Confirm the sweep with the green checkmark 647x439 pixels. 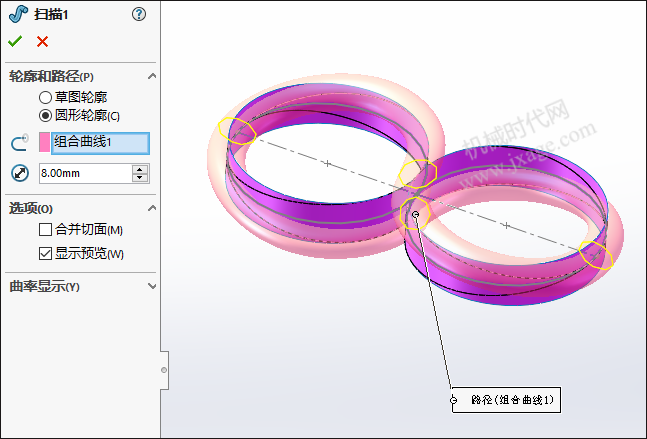(x=15, y=41)
